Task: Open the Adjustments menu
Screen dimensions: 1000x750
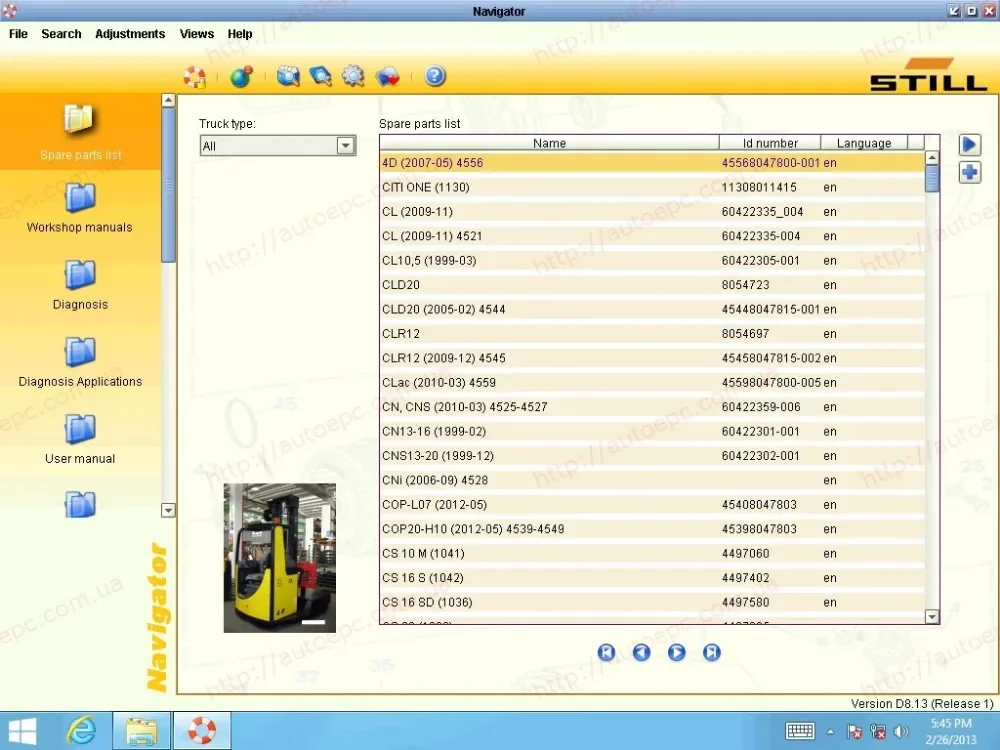Action: [x=130, y=34]
